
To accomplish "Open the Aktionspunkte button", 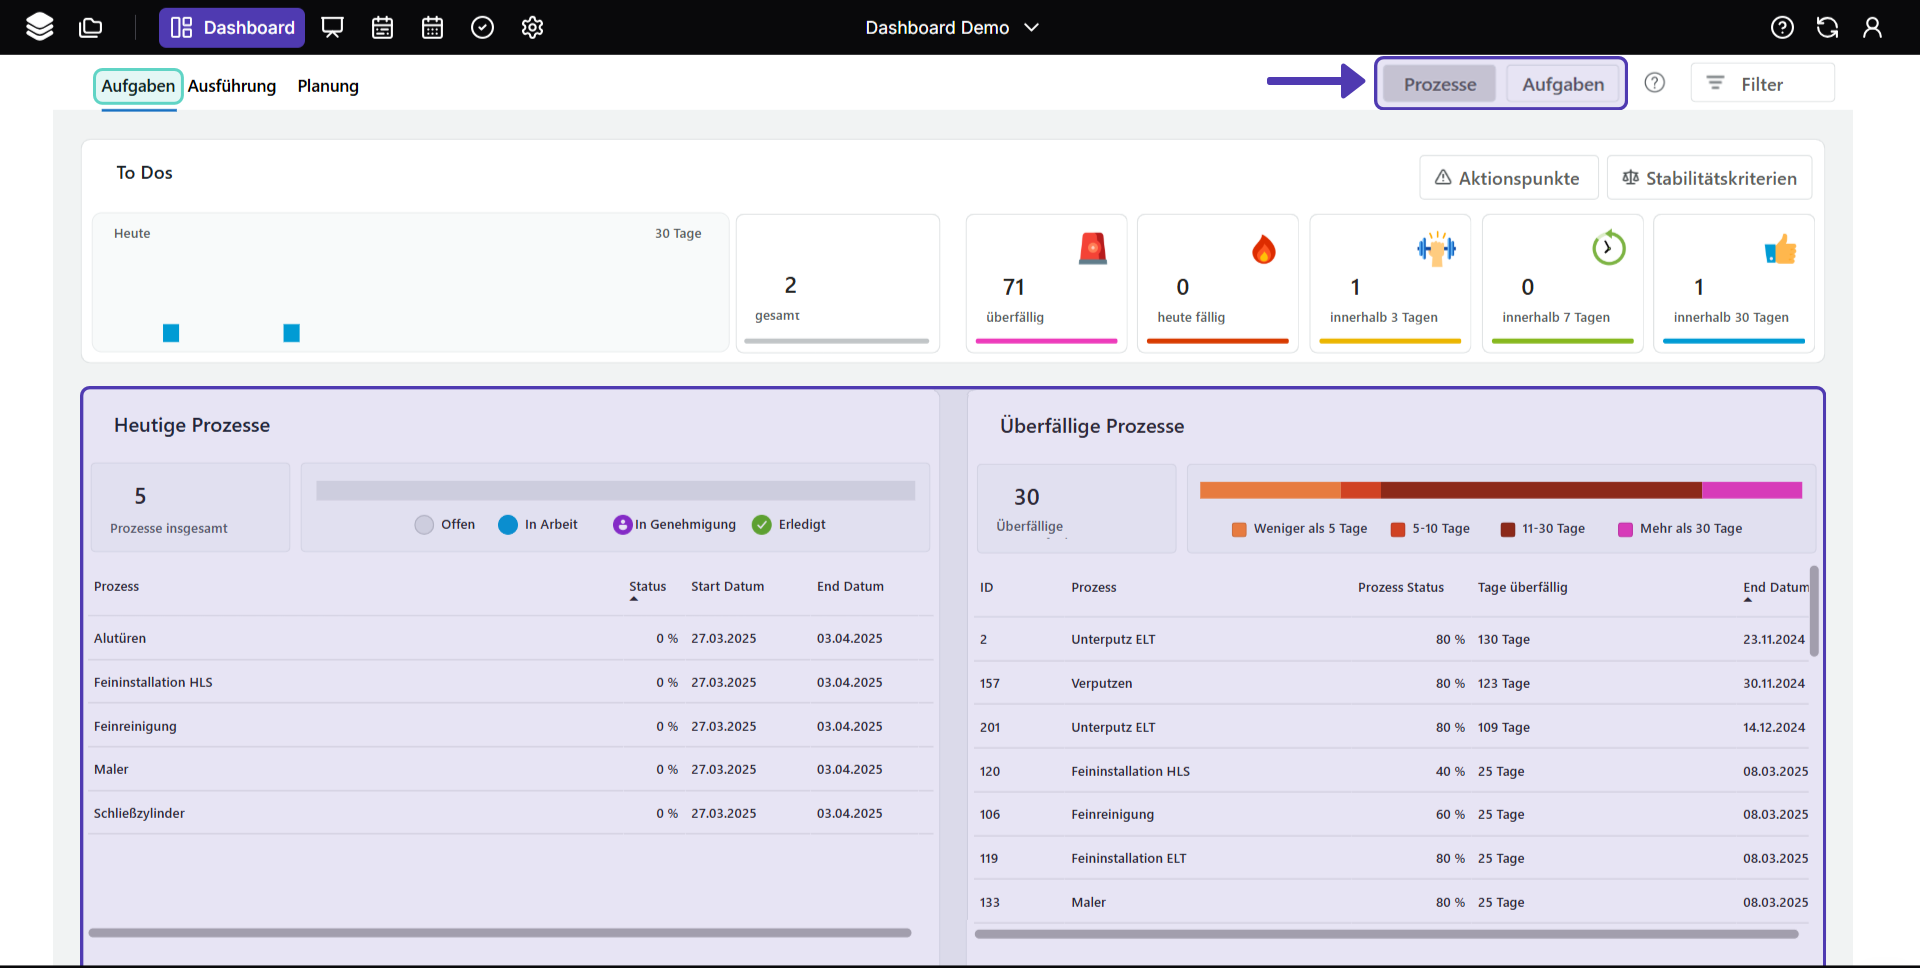I will 1508,178.
